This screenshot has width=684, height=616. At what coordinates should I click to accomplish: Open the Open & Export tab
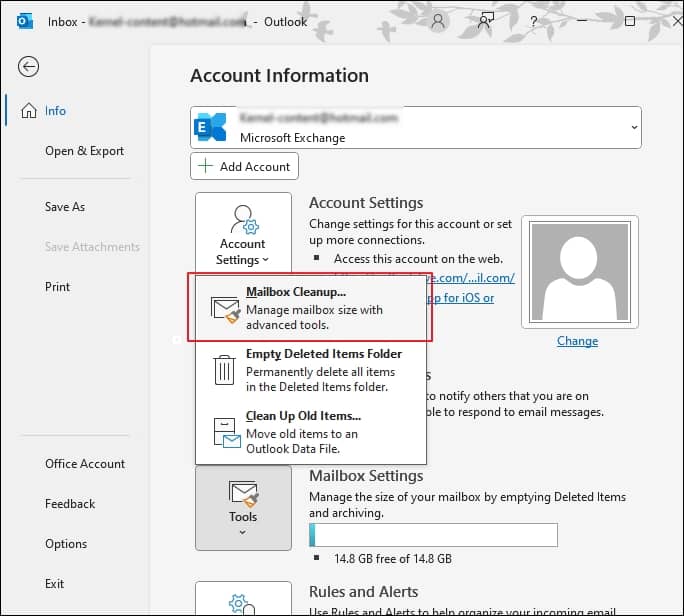point(84,151)
